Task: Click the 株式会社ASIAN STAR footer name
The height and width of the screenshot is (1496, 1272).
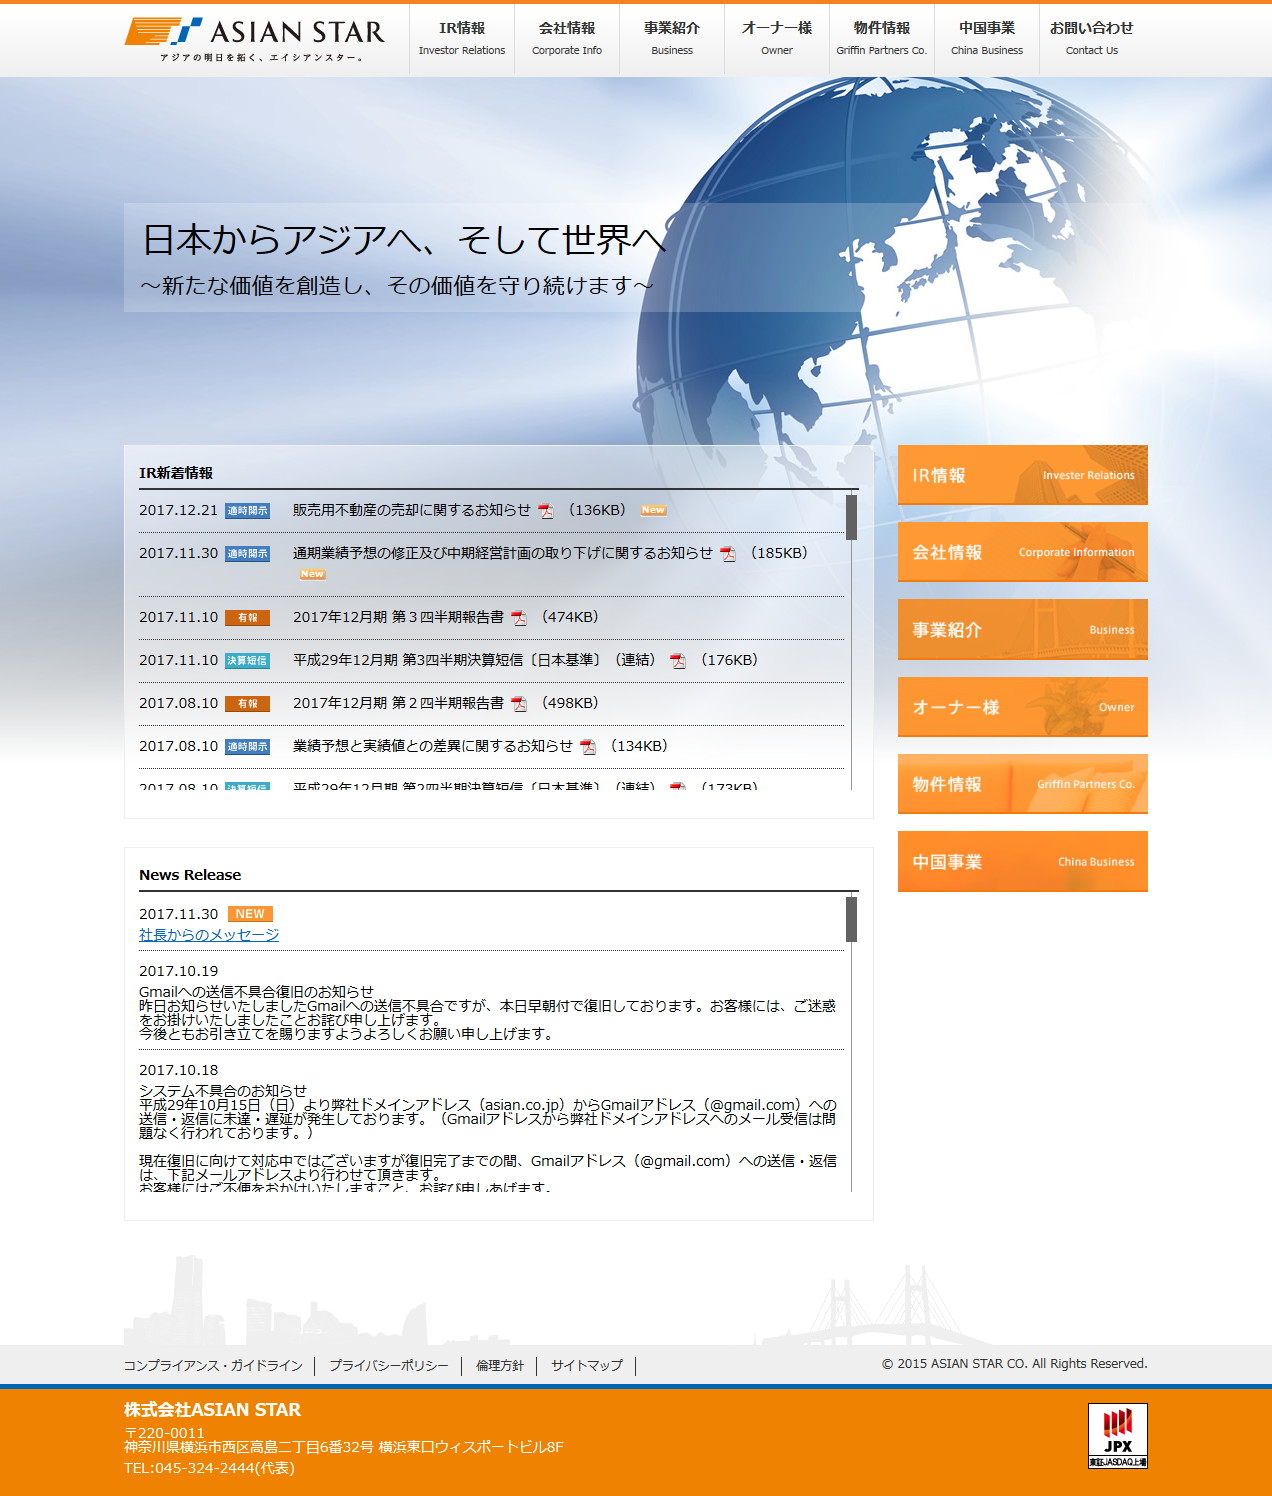Action: pyautogui.click(x=212, y=1410)
